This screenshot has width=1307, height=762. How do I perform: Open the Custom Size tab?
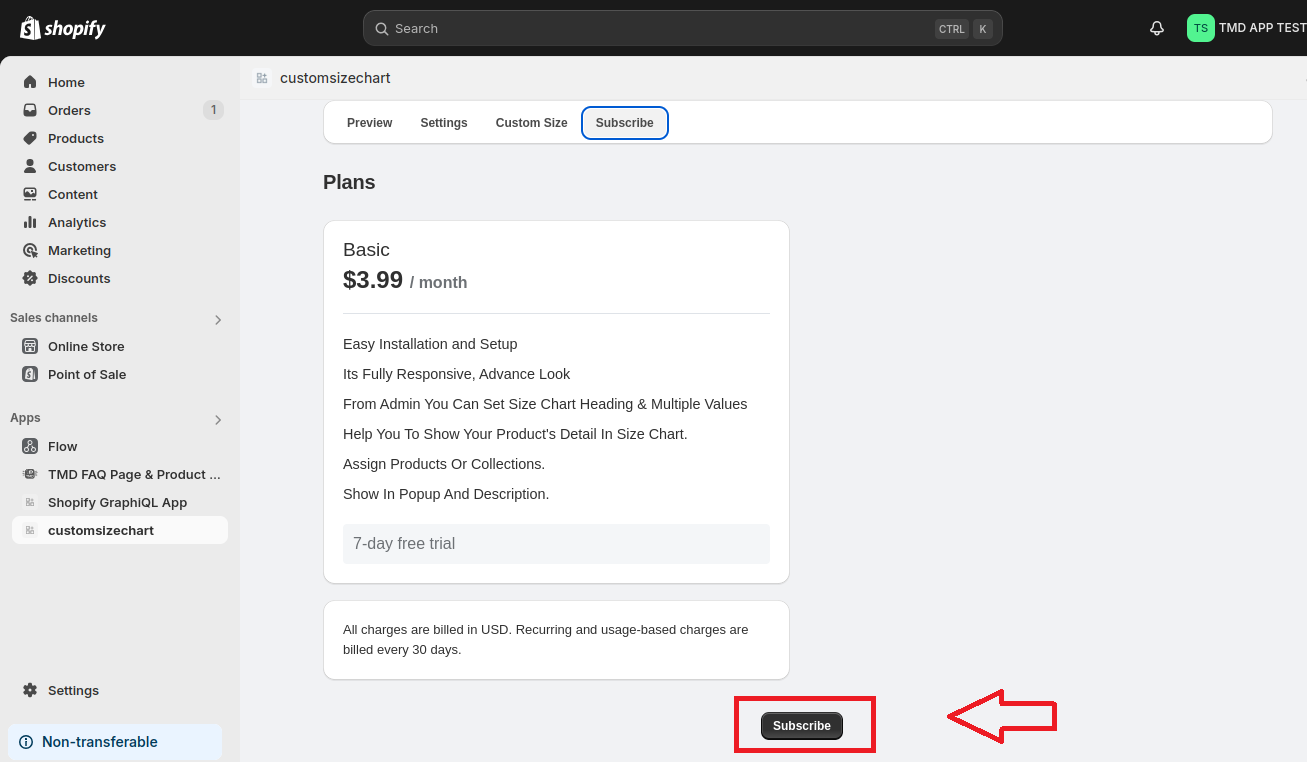(x=531, y=123)
